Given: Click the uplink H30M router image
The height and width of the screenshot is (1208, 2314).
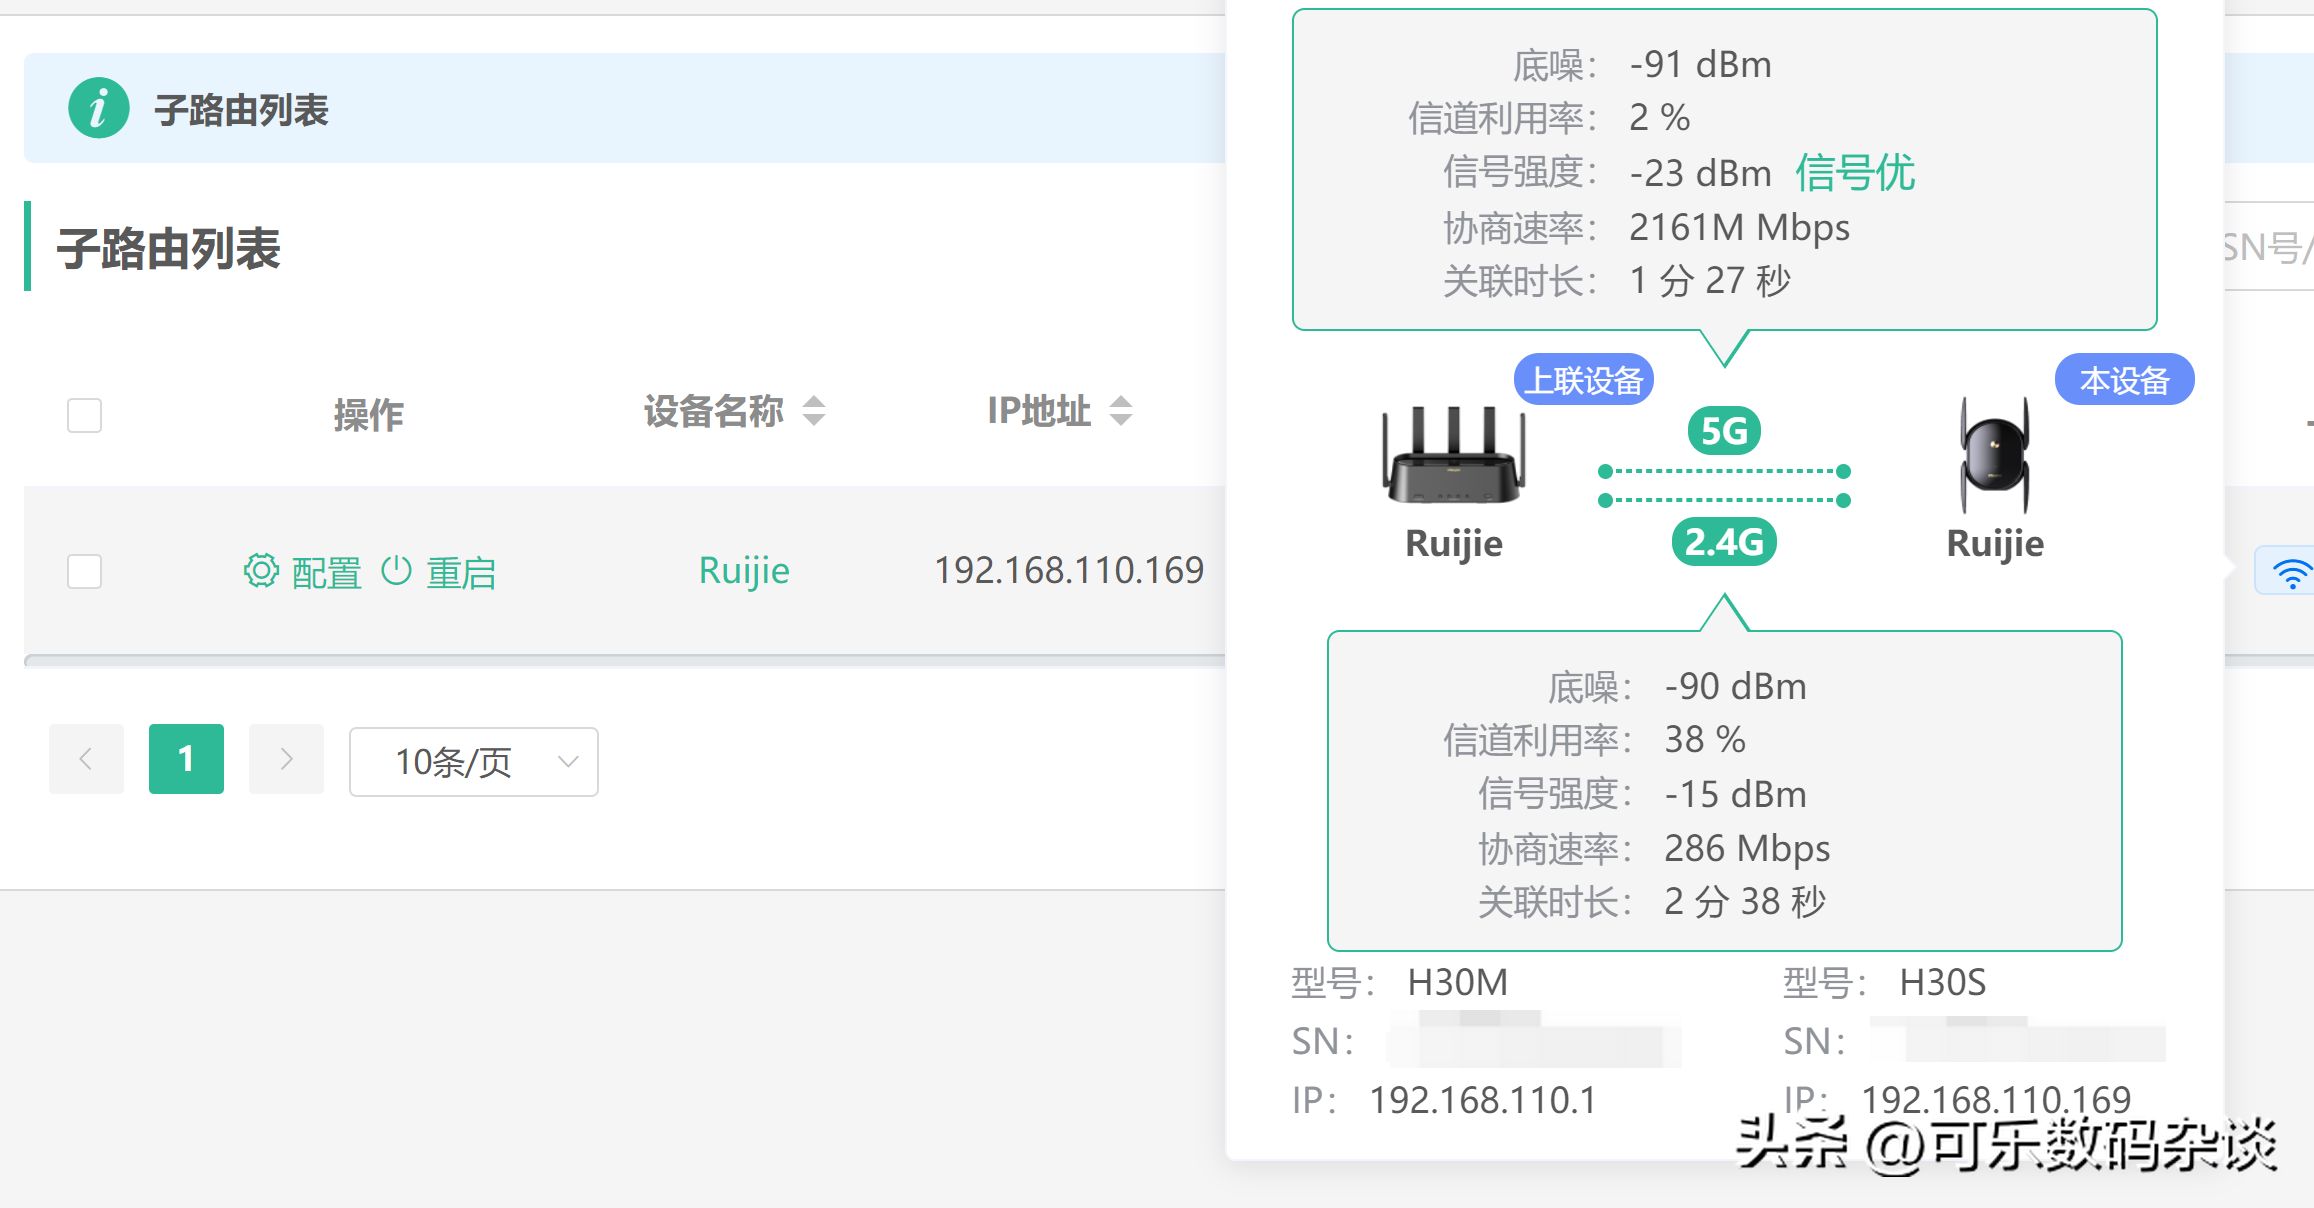Looking at the screenshot, I should point(1454,454).
